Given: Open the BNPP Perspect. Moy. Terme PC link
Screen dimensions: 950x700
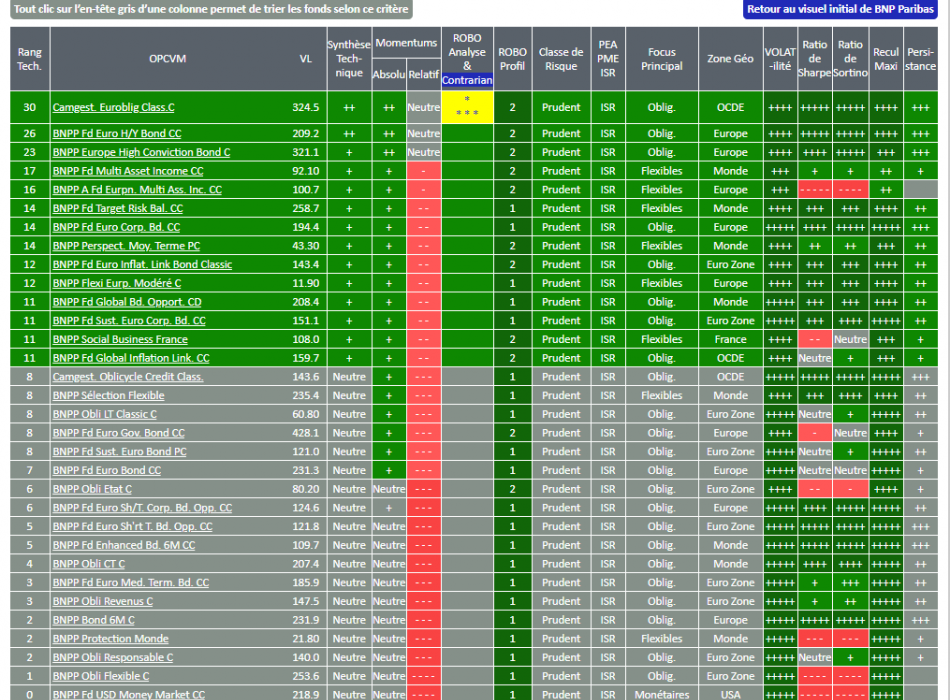Looking at the screenshot, I should click(x=126, y=246).
